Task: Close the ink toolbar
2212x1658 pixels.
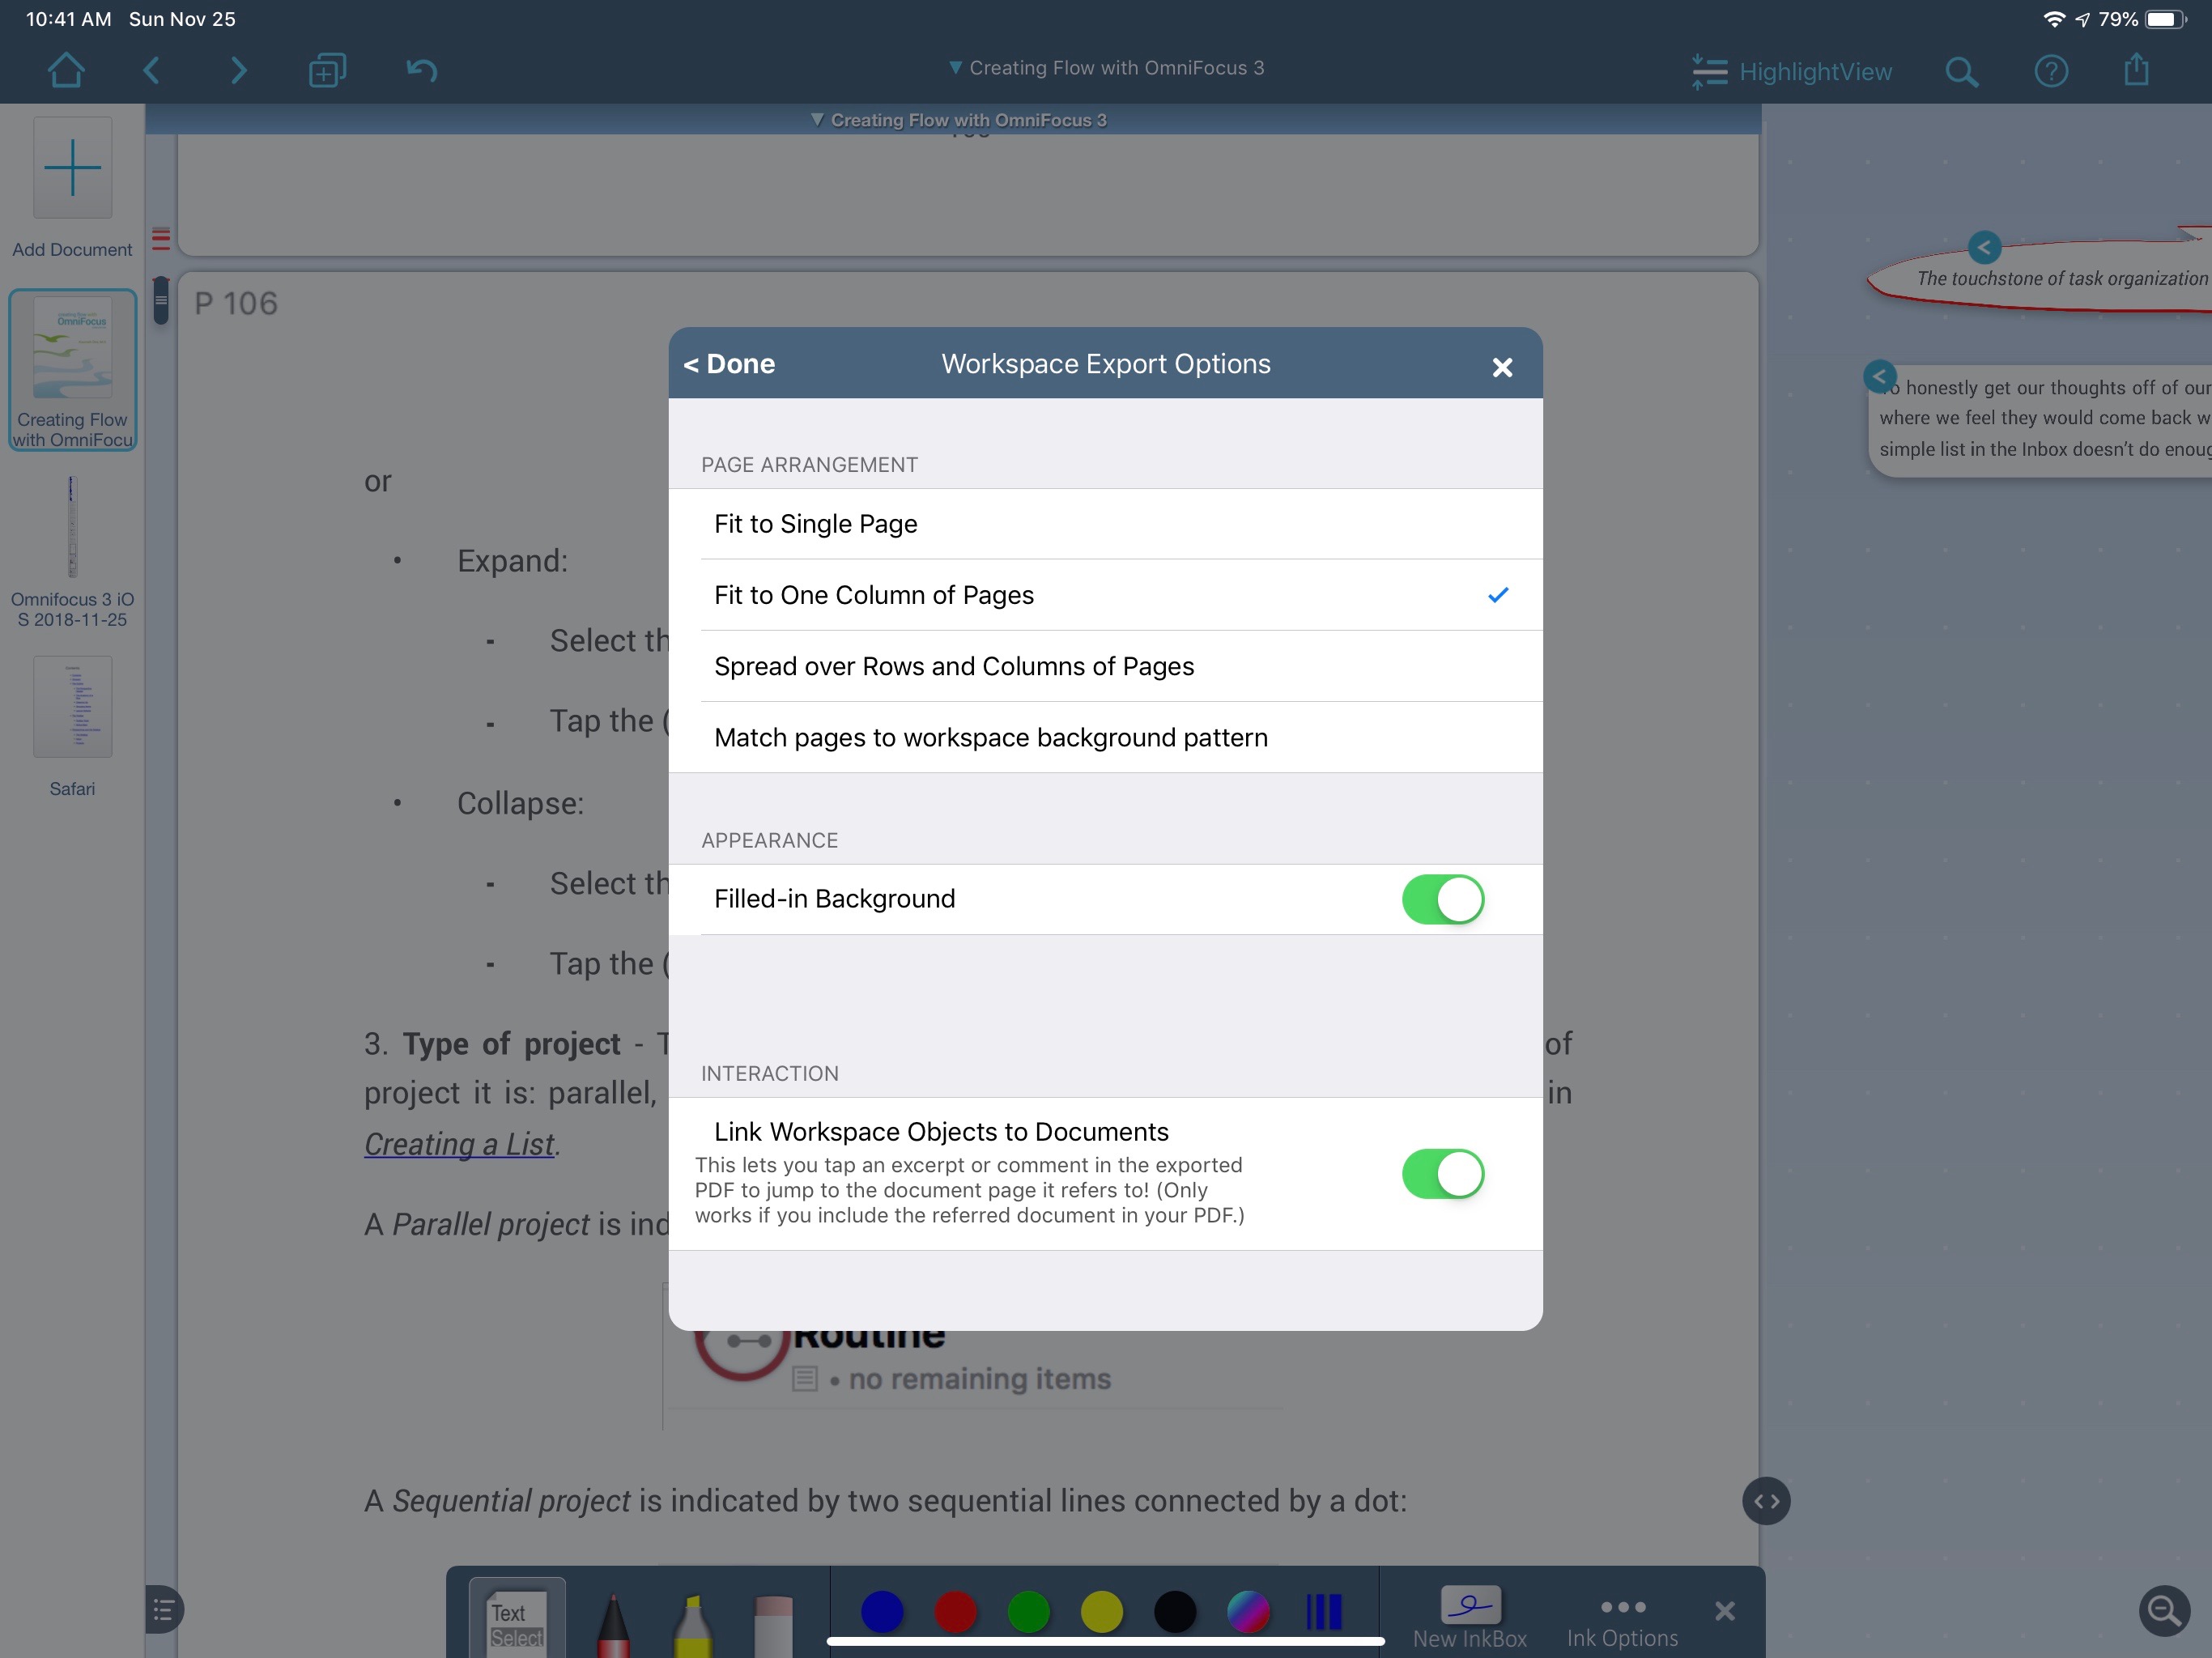Action: coord(1725,1611)
